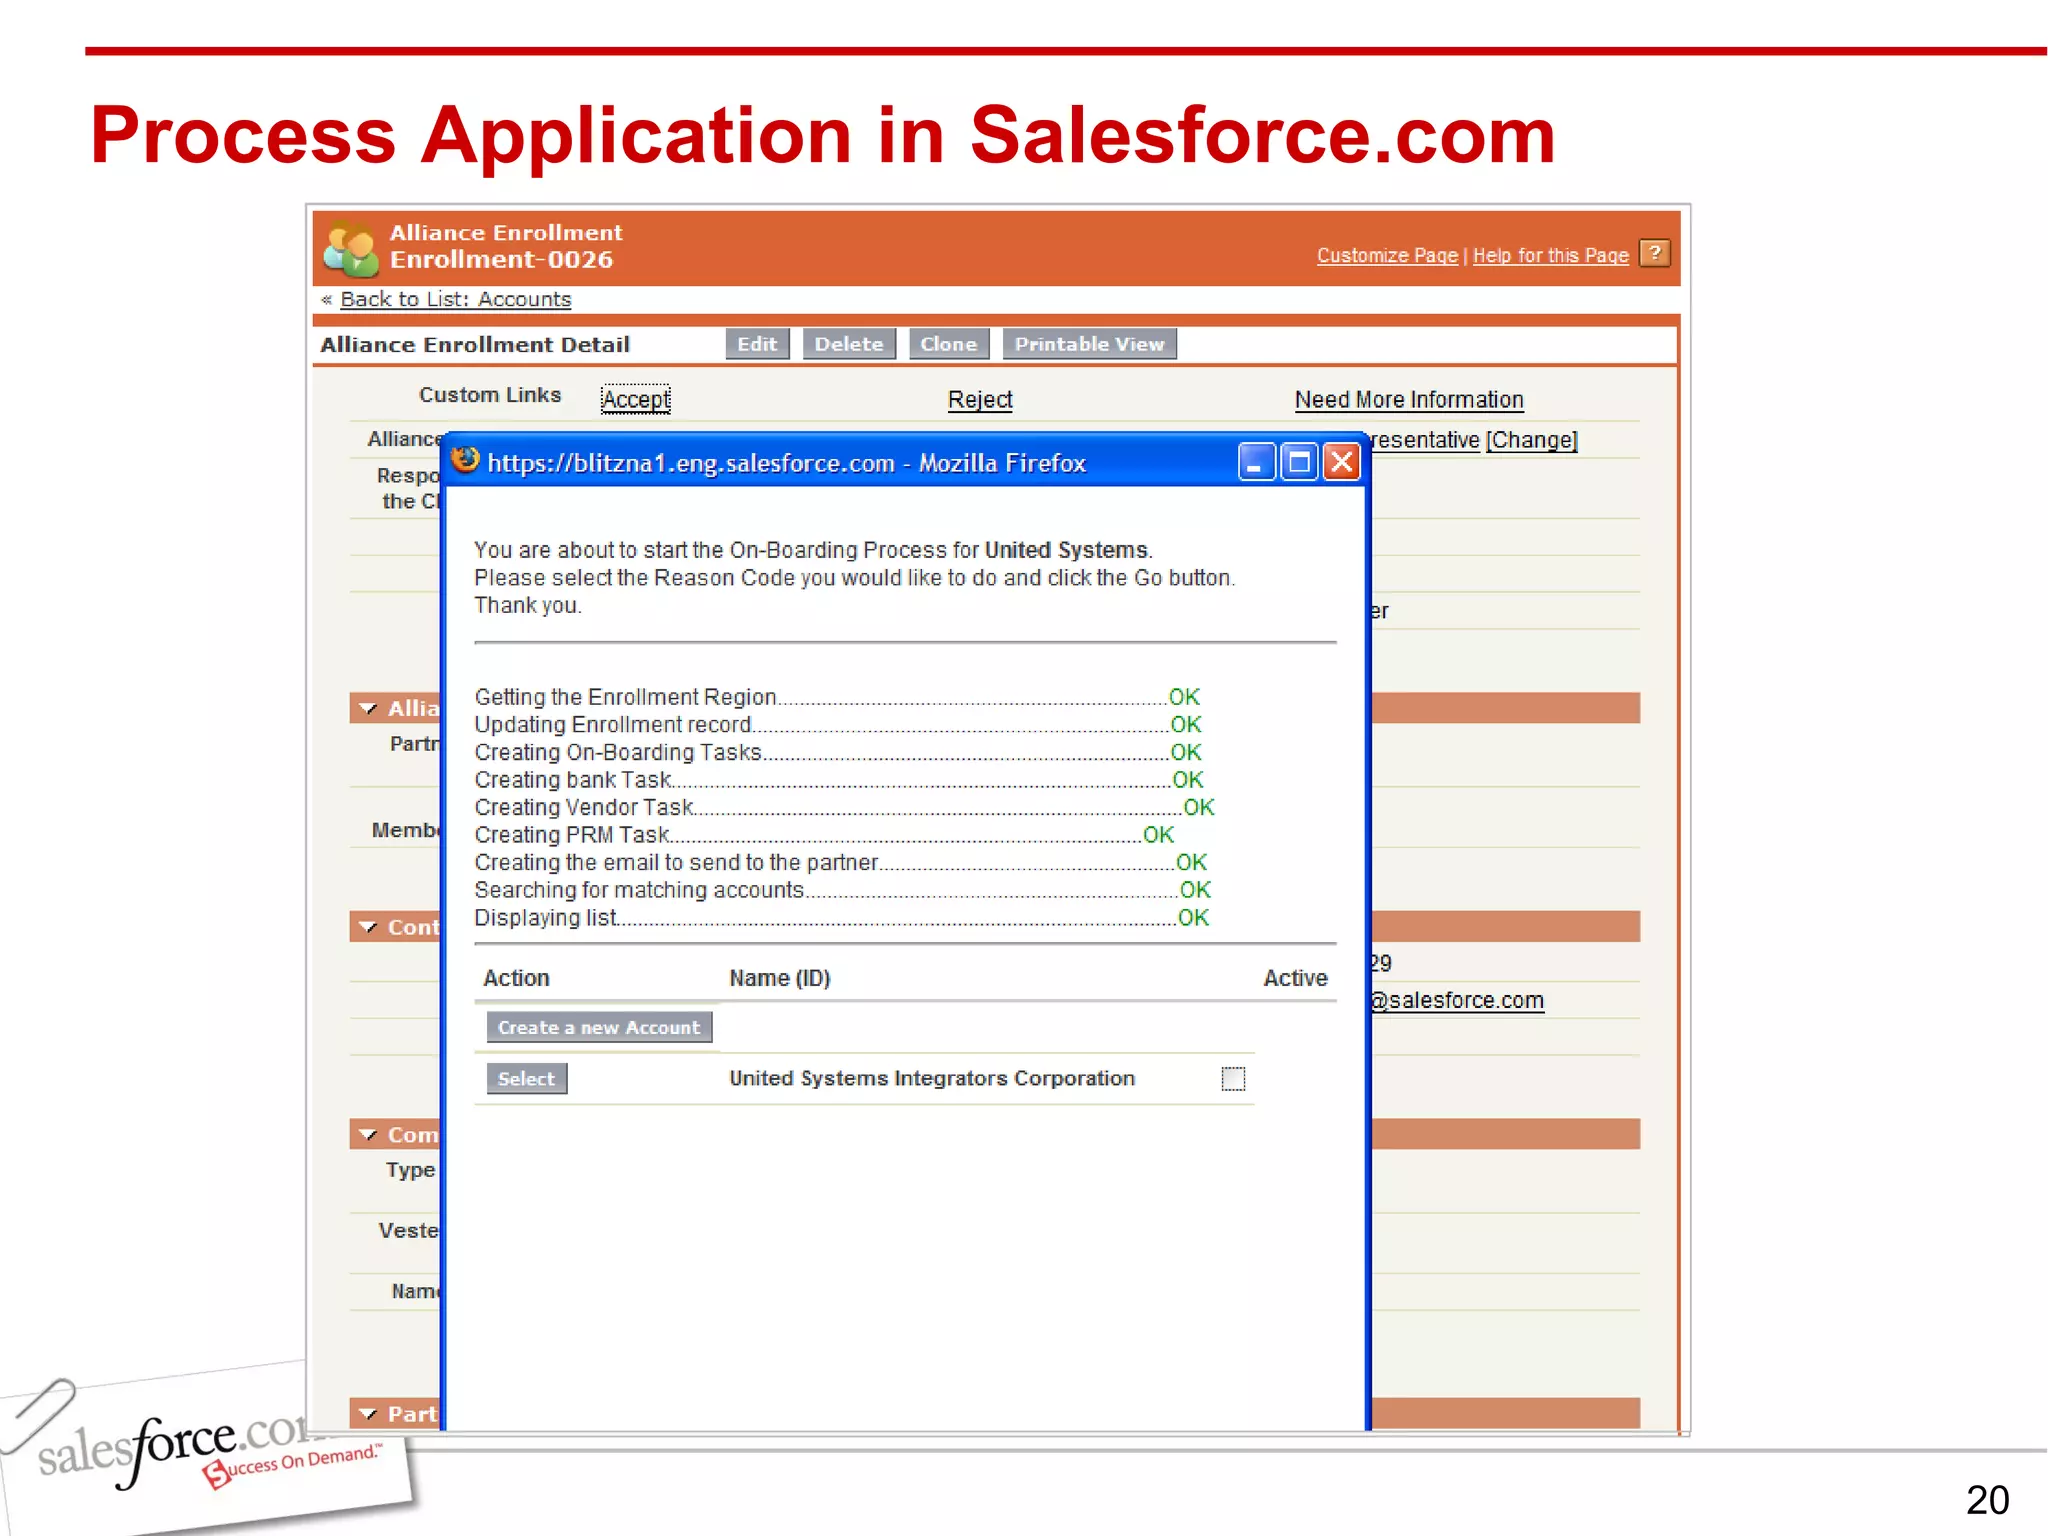The width and height of the screenshot is (2048, 1536).
Task: Open Help for this Page link
Action: (x=1550, y=255)
